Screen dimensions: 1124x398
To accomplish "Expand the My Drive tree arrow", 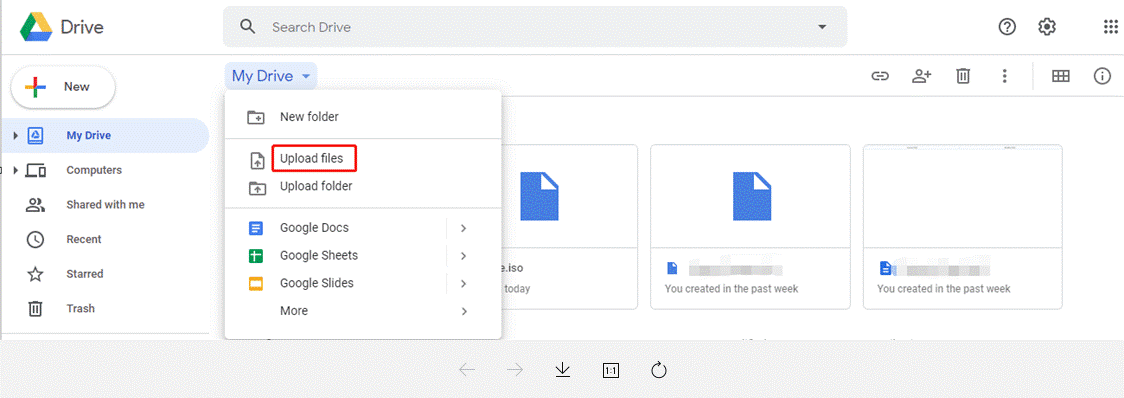I will tap(16, 136).
